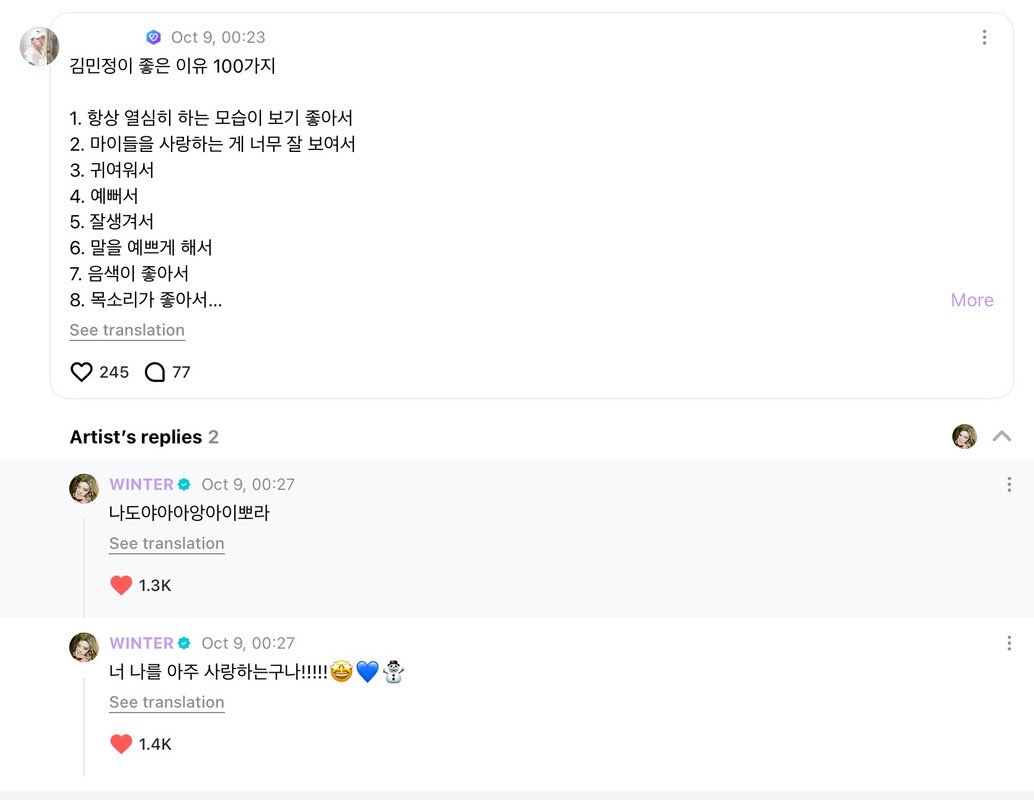This screenshot has width=1034, height=800.
Task: Click WINTER's avatar on the first reply
Action: [84, 488]
